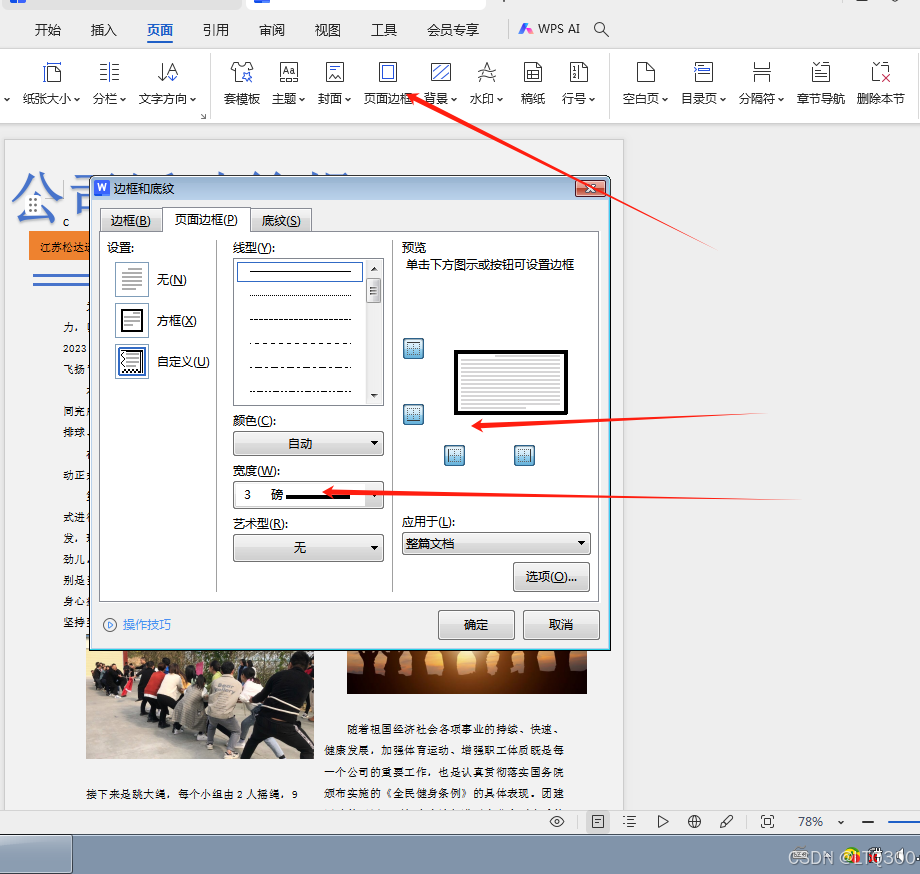Switch to page layout view in status bar

[x=598, y=822]
